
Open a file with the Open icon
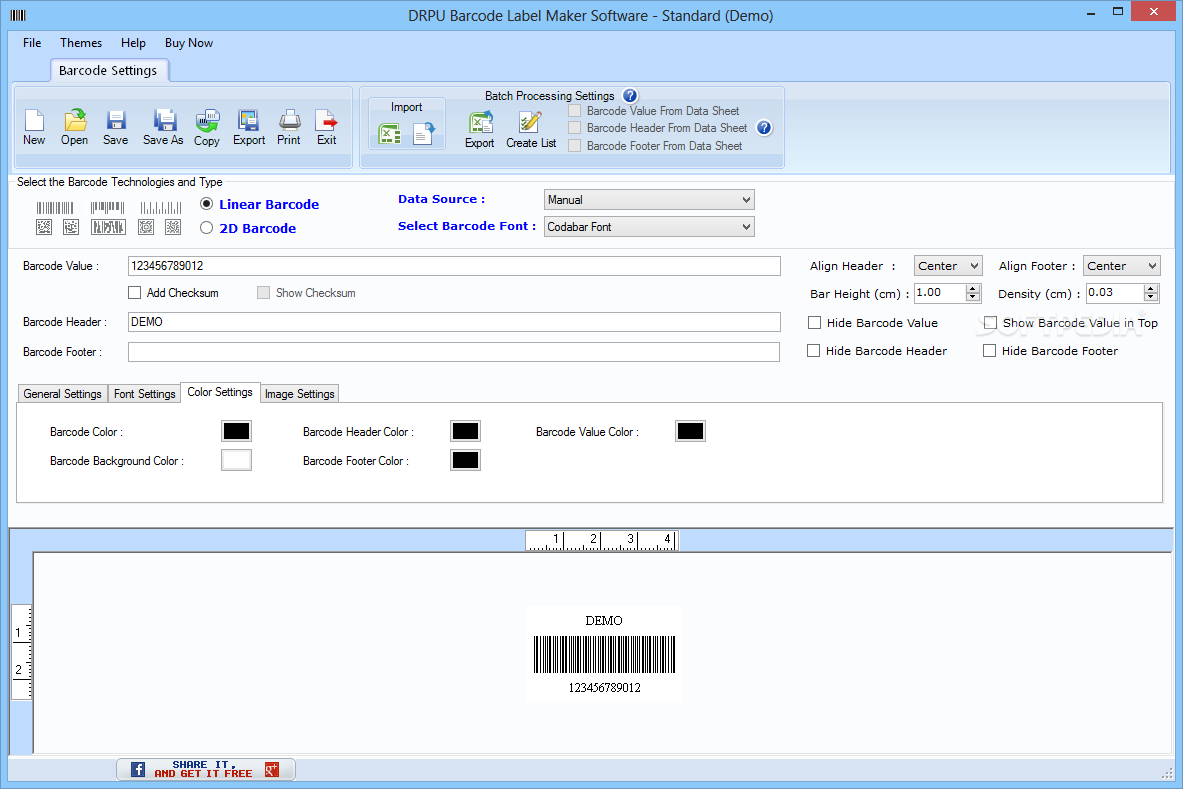[x=75, y=127]
